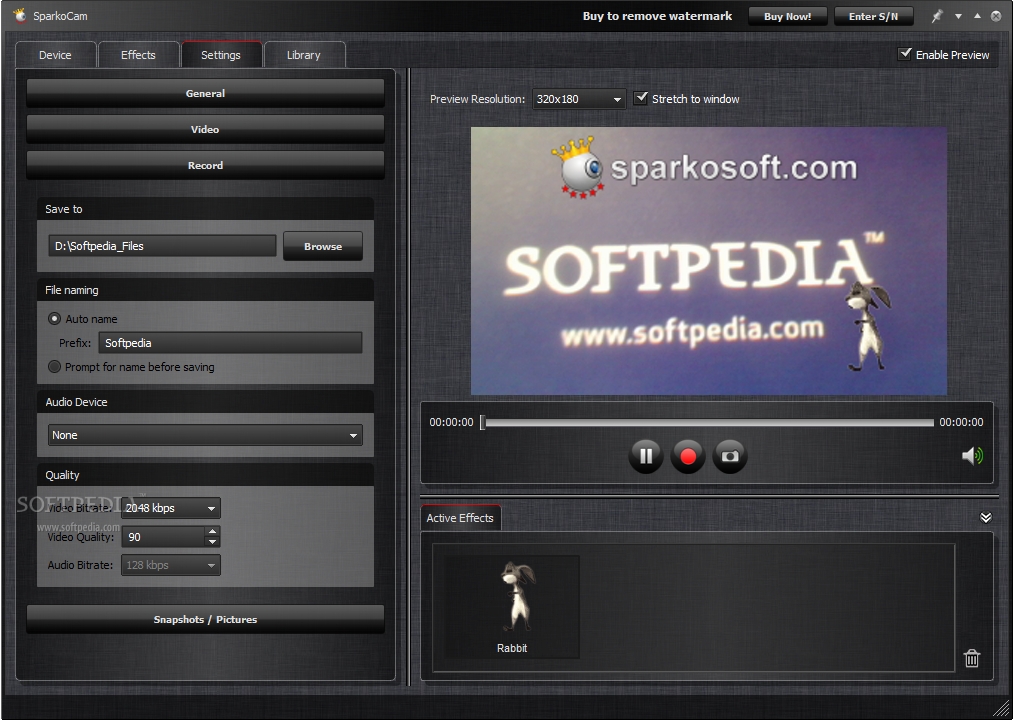This screenshot has width=1013, height=720.
Task: Open the disabled Audio Bitrate dropdown
Action: pos(171,565)
